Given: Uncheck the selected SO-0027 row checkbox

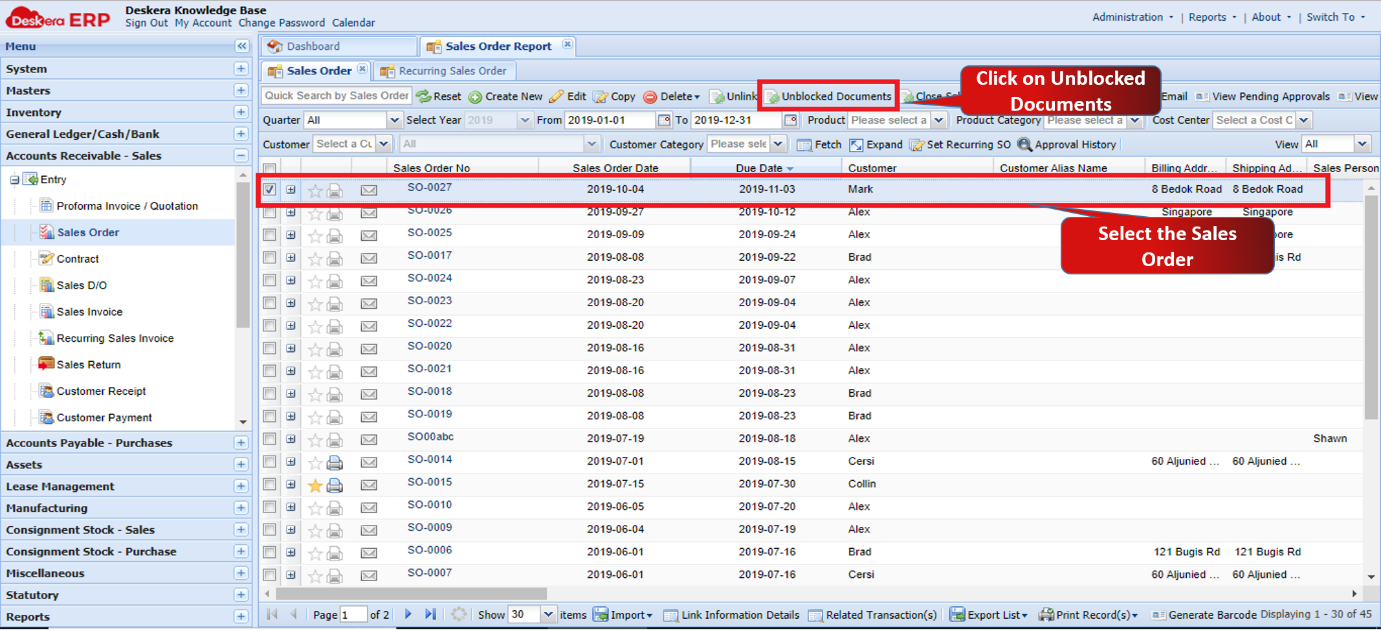Looking at the screenshot, I should (269, 188).
